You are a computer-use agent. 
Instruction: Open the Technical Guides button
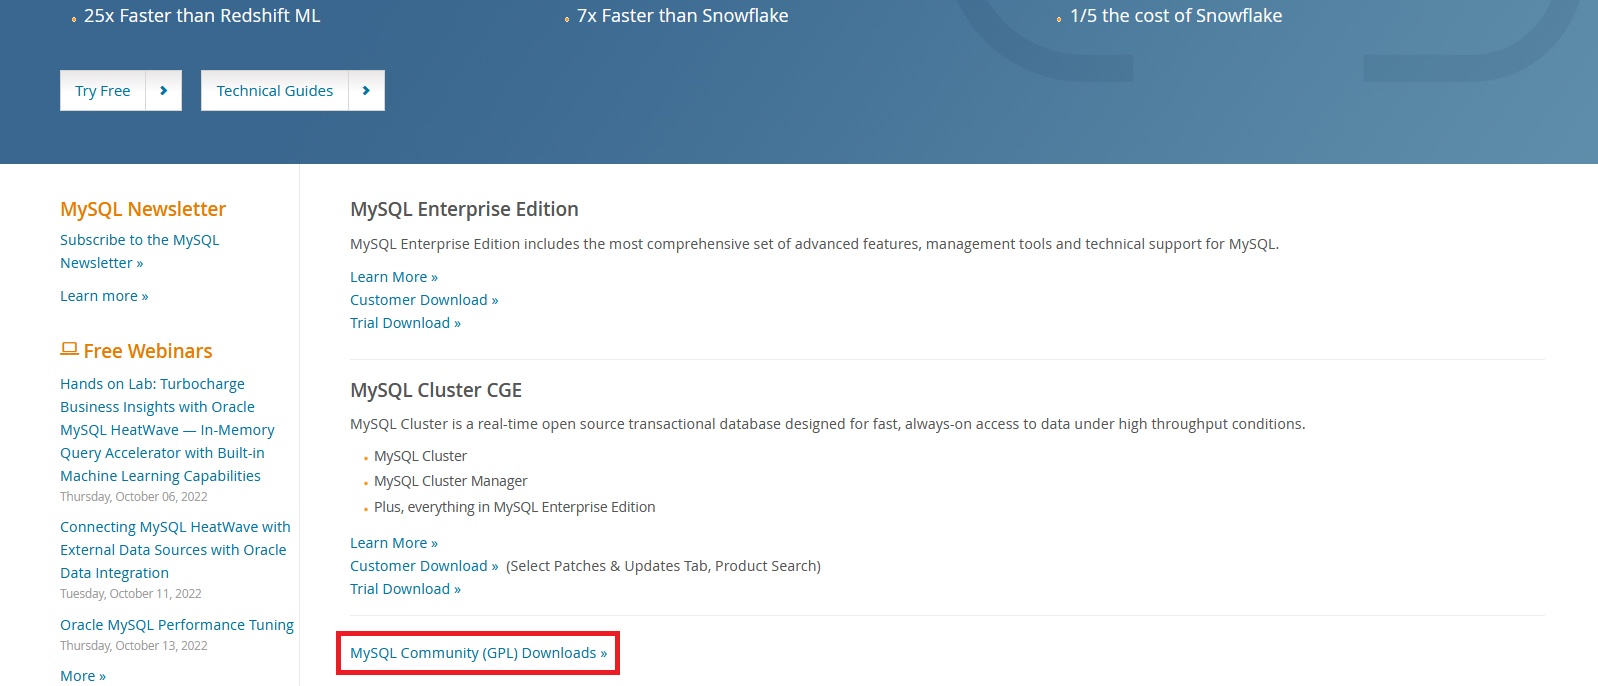(293, 90)
